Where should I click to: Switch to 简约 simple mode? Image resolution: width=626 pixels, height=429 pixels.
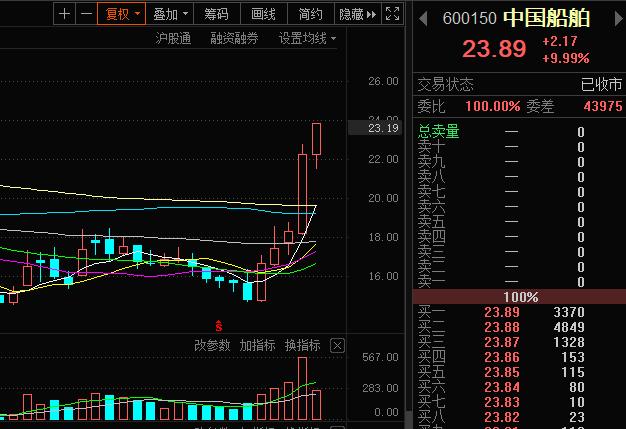[x=311, y=14]
